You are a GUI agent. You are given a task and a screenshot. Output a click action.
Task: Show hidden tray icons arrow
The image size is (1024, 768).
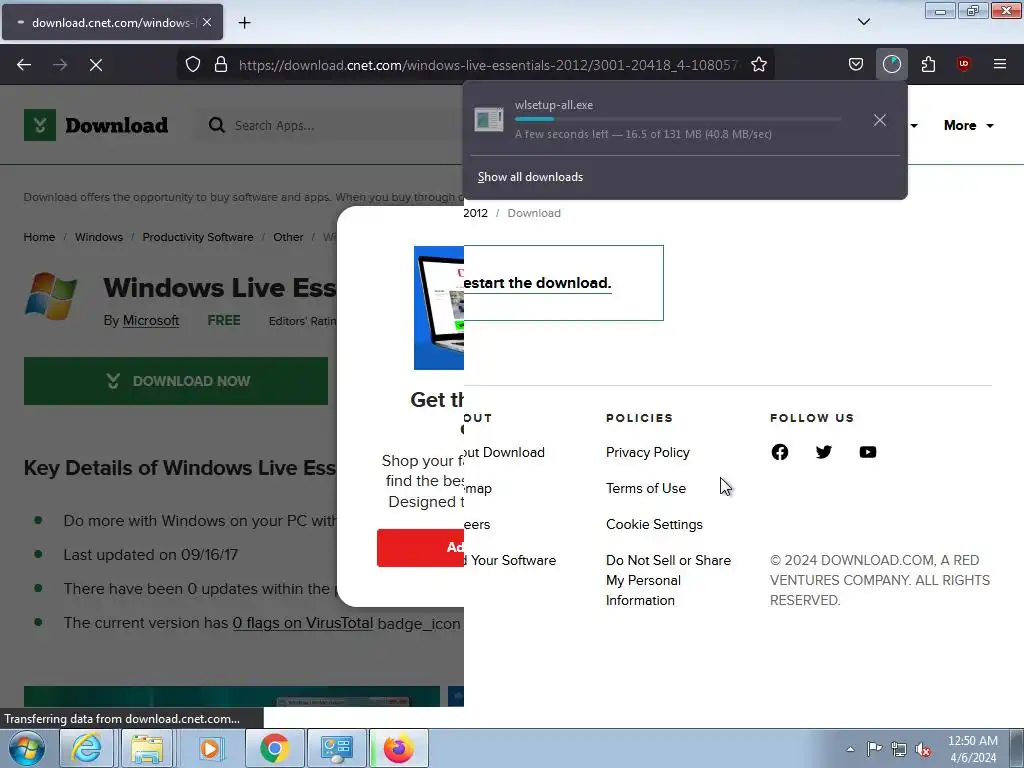(850, 749)
